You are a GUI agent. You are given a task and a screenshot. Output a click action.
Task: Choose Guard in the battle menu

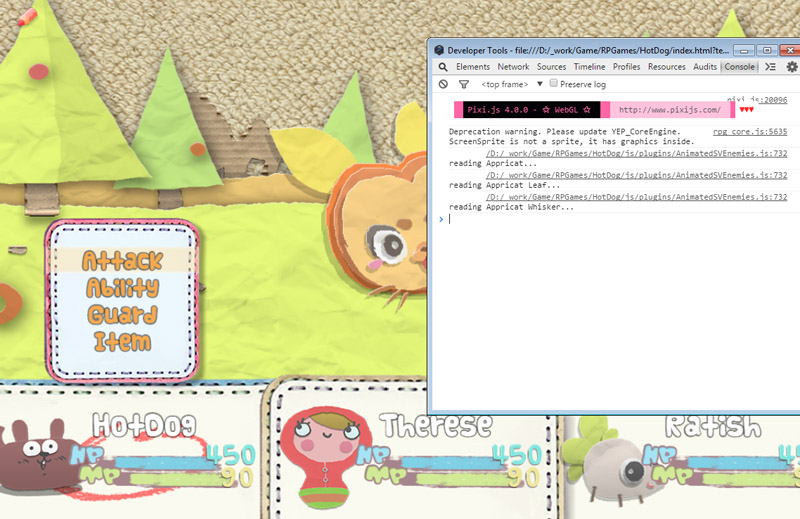click(x=122, y=314)
